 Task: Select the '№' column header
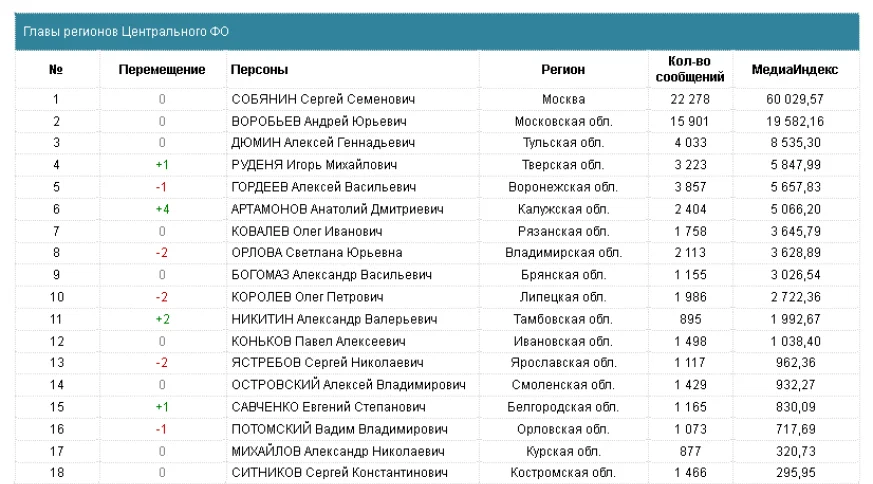pos(56,70)
